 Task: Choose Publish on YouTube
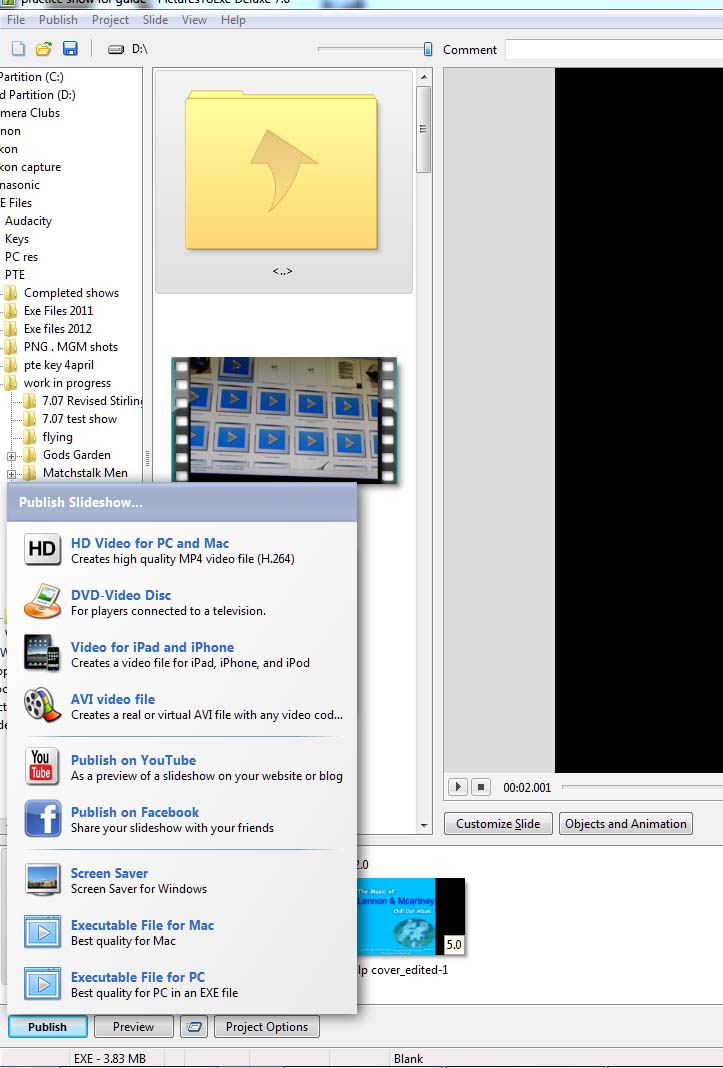point(133,761)
